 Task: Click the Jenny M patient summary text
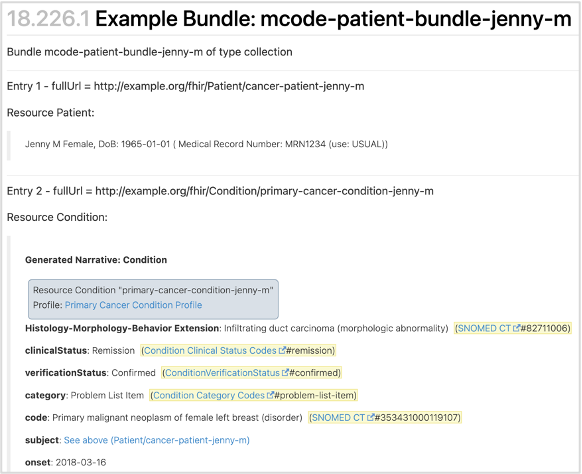pyautogui.click(x=206, y=144)
